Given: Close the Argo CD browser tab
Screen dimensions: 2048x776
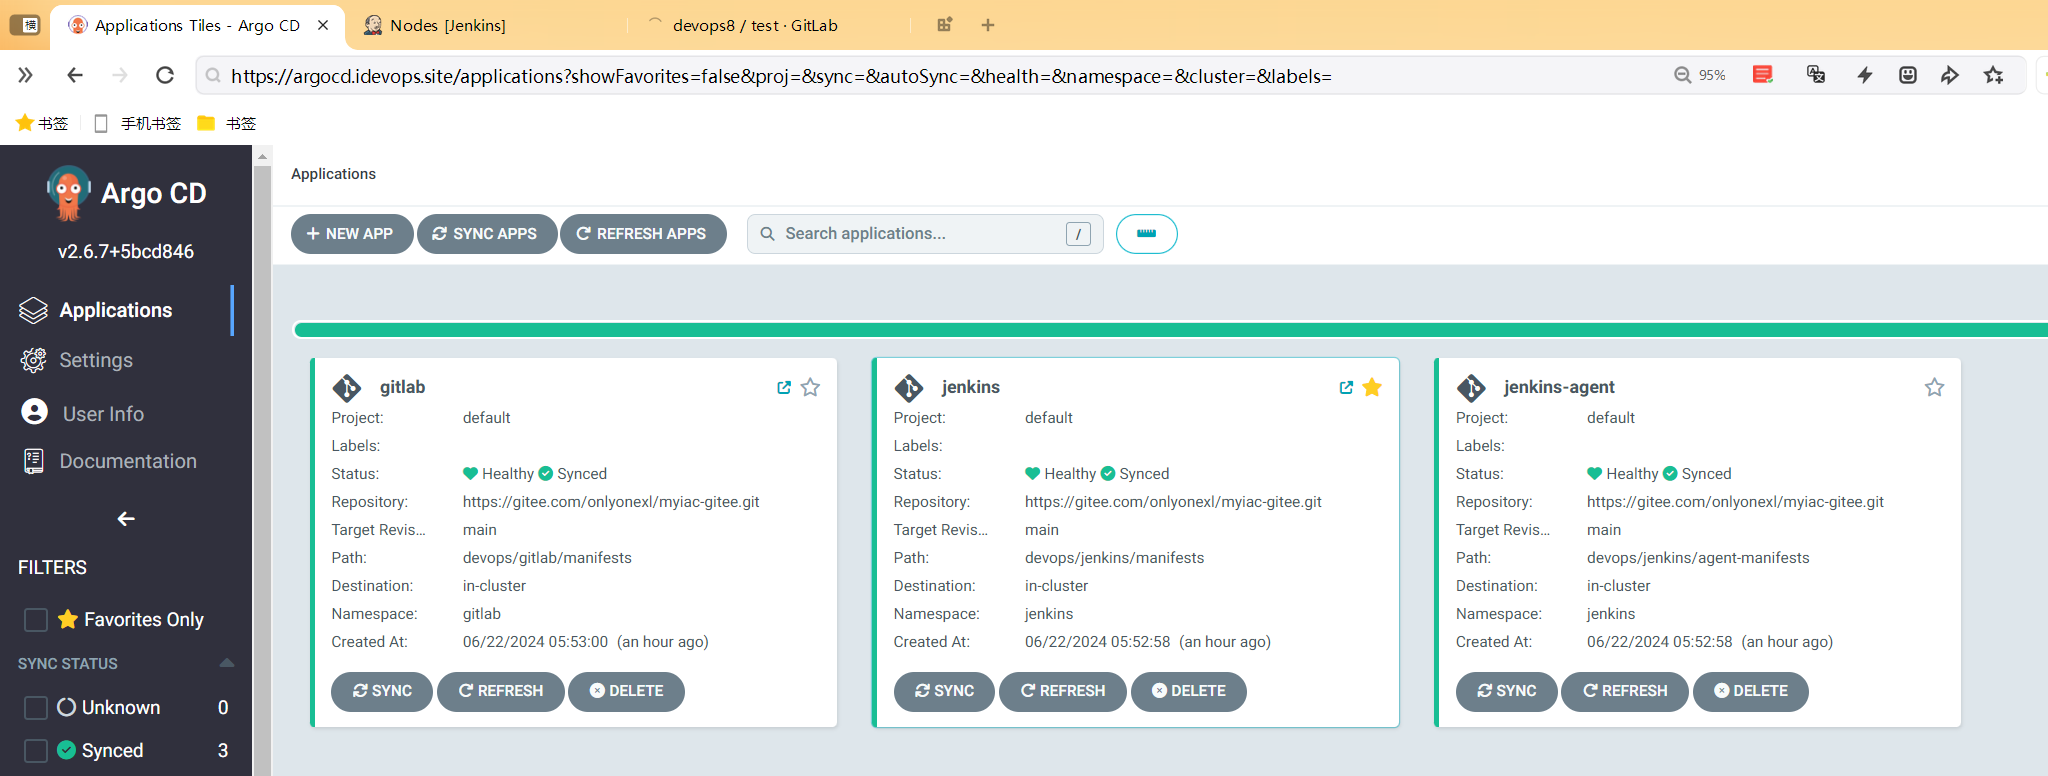Looking at the screenshot, I should coord(323,25).
